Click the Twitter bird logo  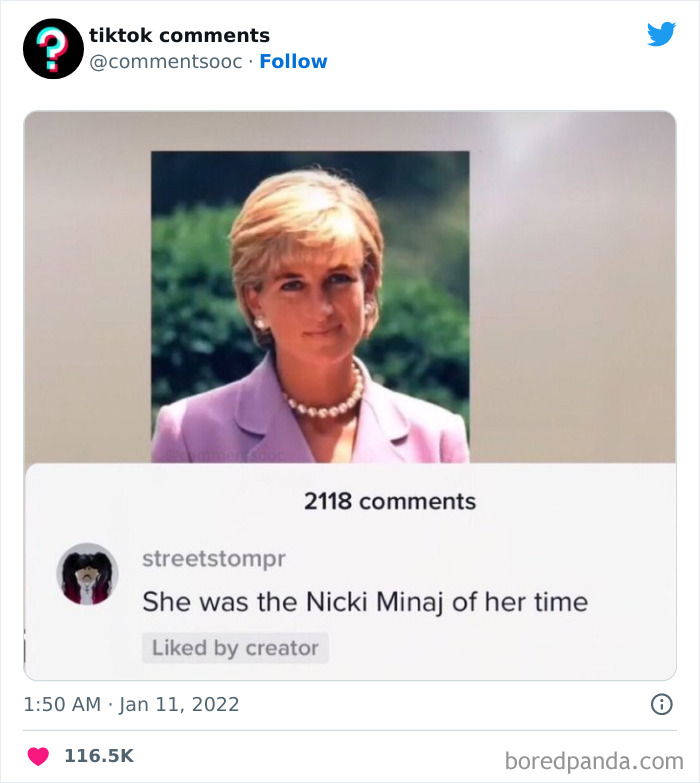(661, 35)
